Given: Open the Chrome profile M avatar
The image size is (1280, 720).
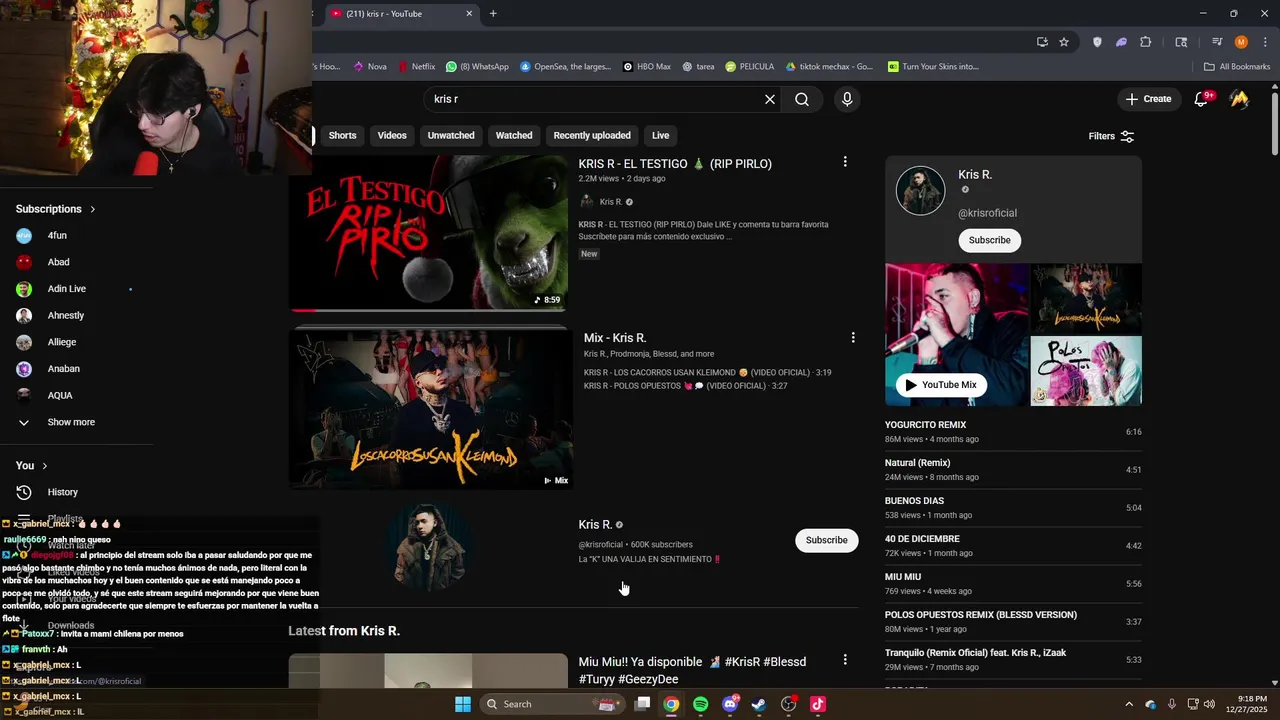Looking at the screenshot, I should coord(1241,42).
